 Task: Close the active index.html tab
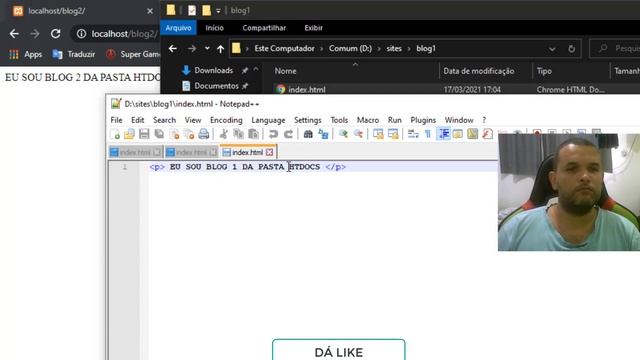(x=269, y=152)
